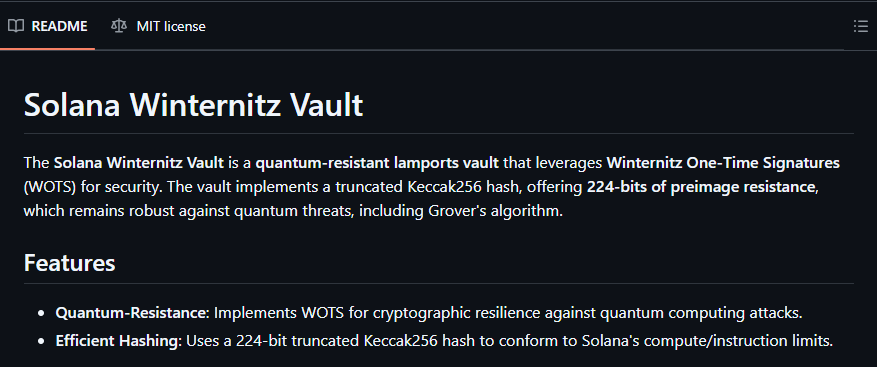Click bold 'Winternitz One-Time Signatures' text

click(x=723, y=163)
